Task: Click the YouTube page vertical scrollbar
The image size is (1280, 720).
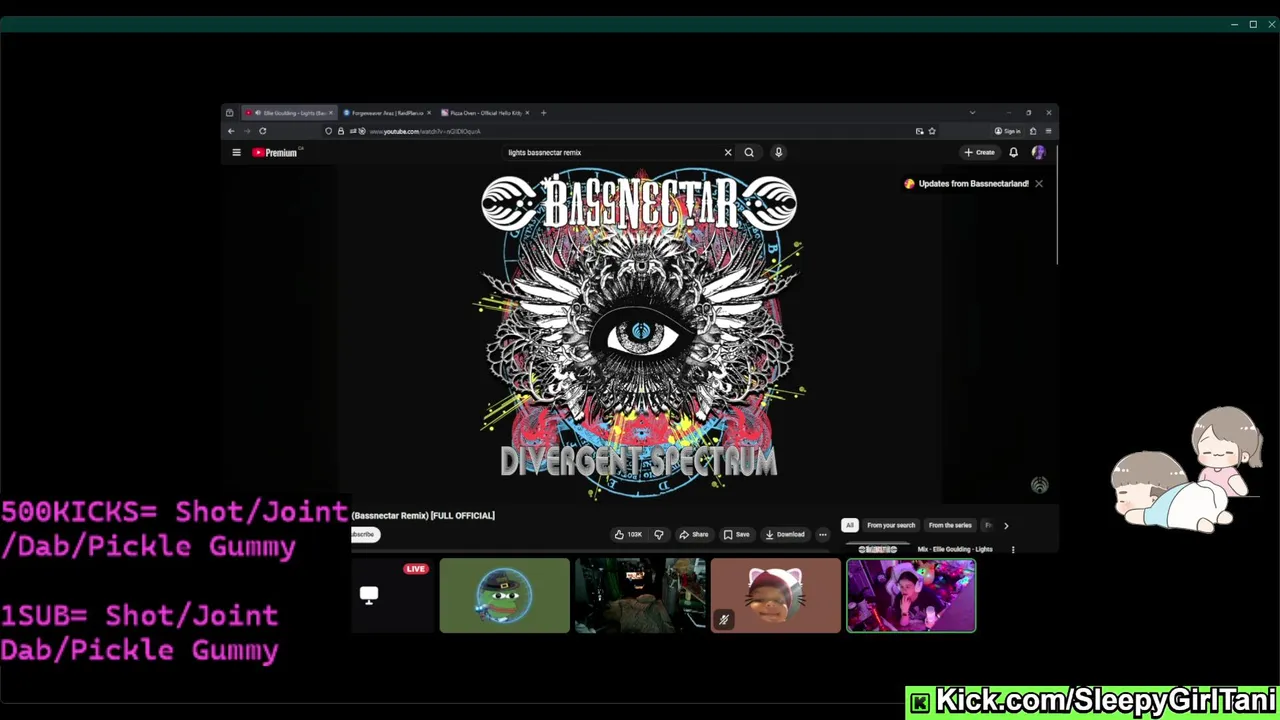Action: [x=1057, y=205]
